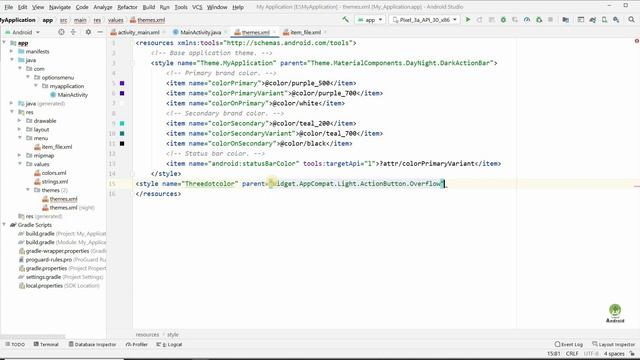The height and width of the screenshot is (360, 640).
Task: Switch to the item_file.xml tab
Action: tap(305, 32)
